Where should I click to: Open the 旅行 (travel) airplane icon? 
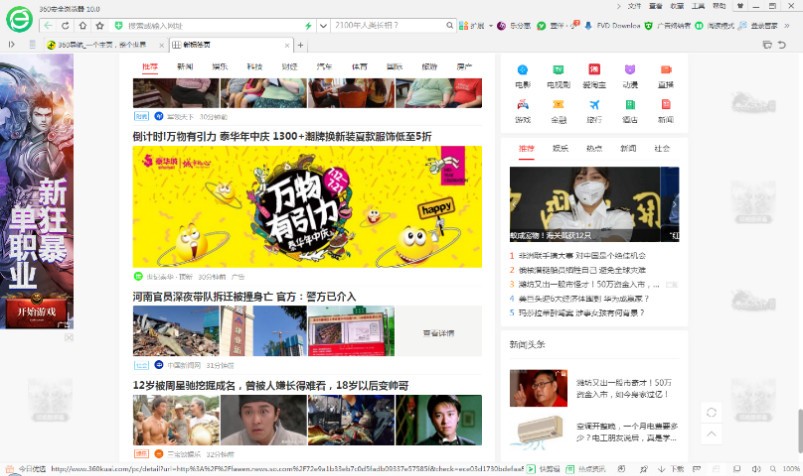click(x=594, y=105)
